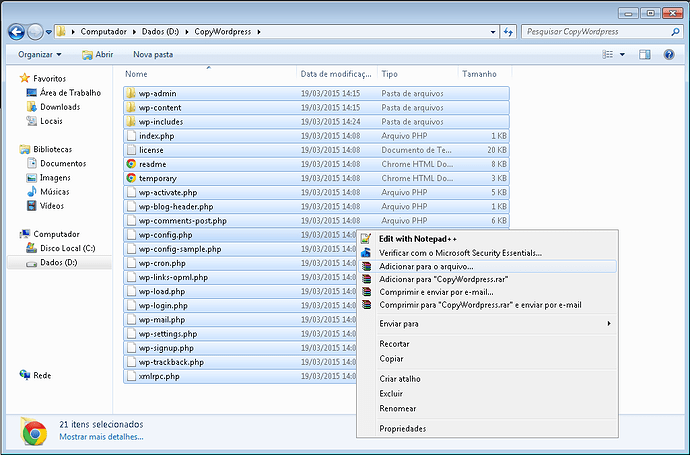Click the Forward navigation arrow
Viewport: 690px width, 455px height.
pos(35,32)
